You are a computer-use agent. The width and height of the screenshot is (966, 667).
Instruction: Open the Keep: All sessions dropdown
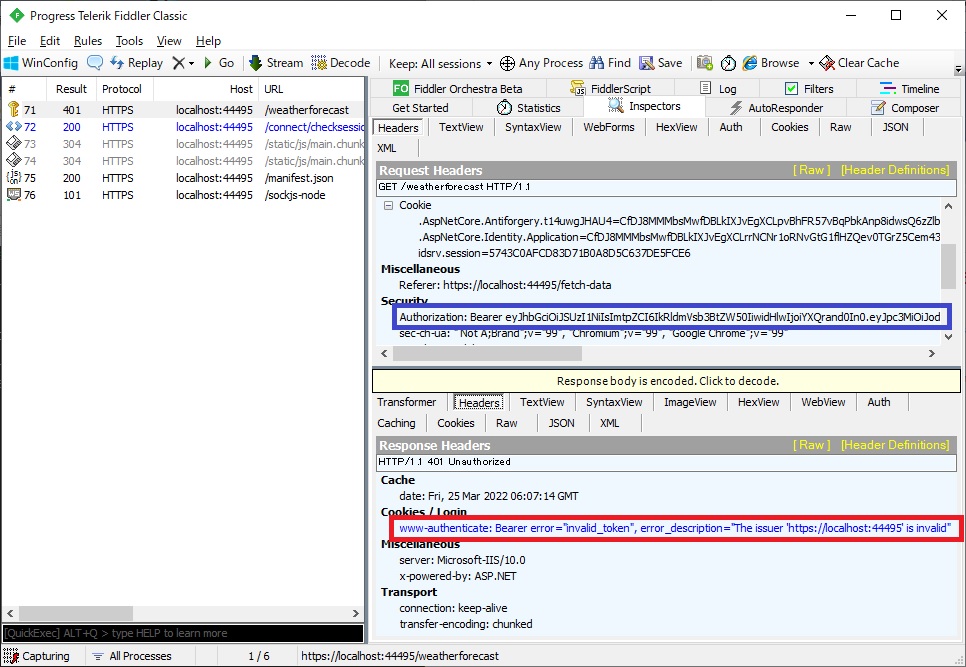coord(440,63)
